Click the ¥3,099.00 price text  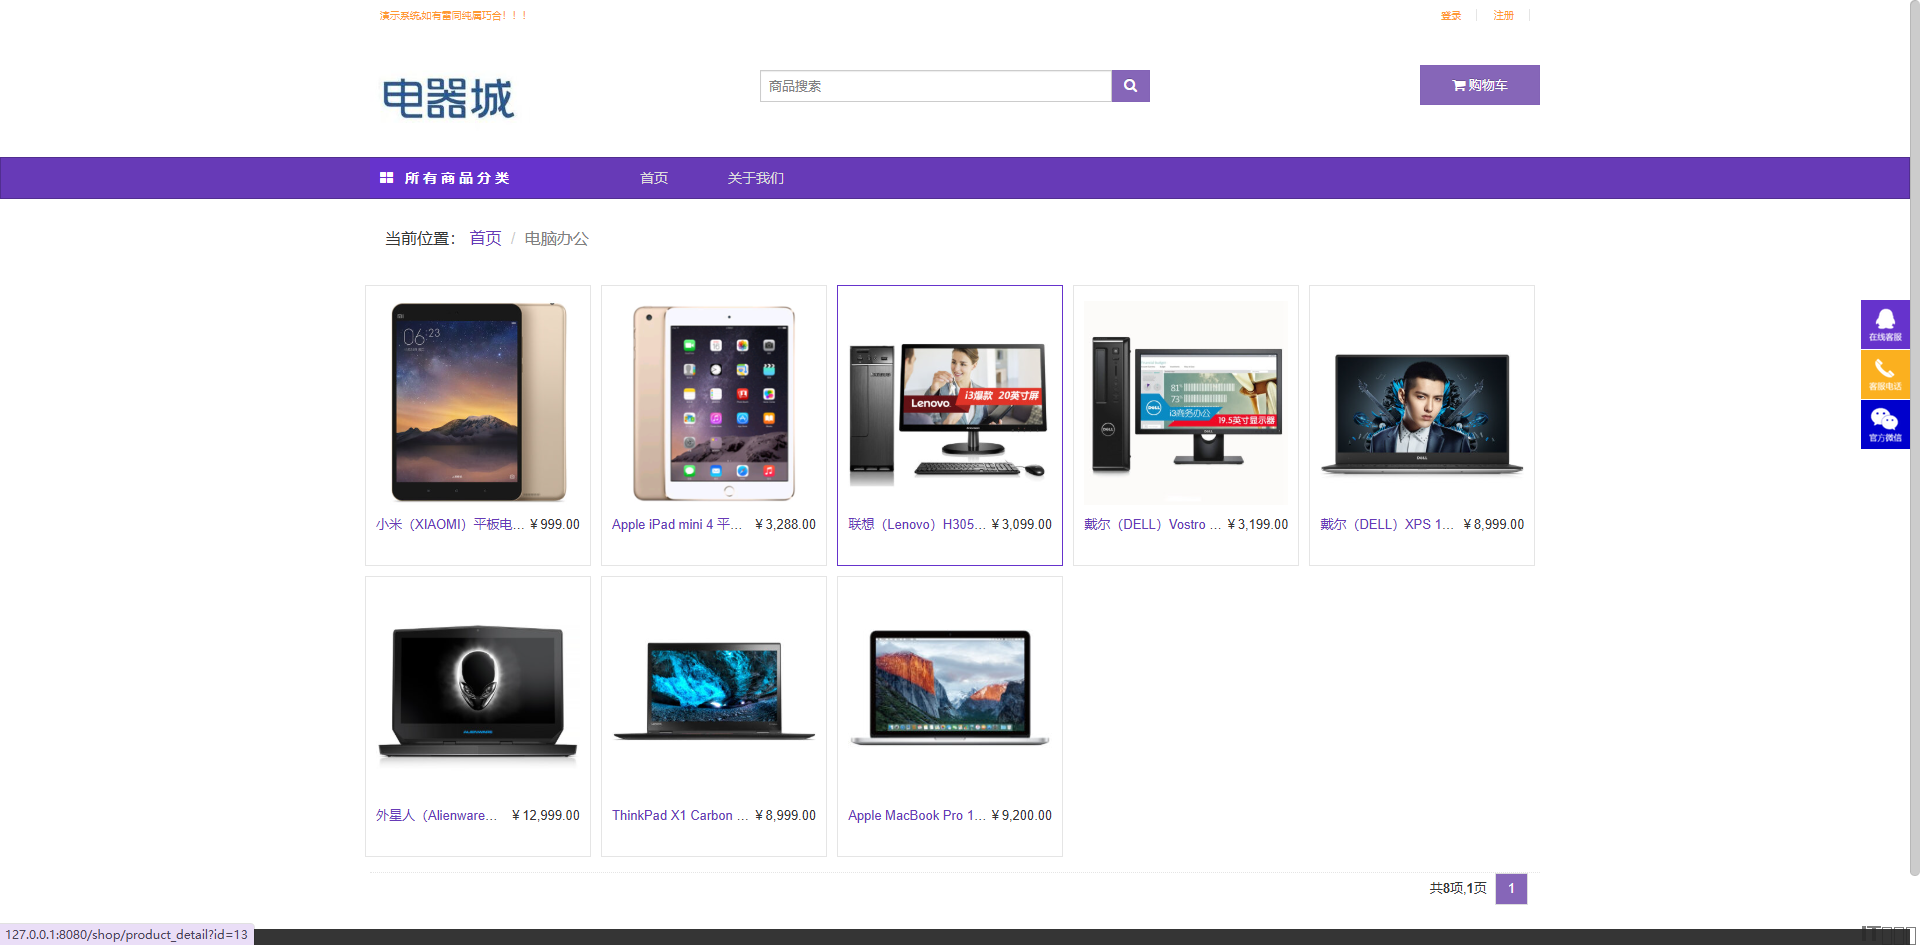pyautogui.click(x=1021, y=524)
